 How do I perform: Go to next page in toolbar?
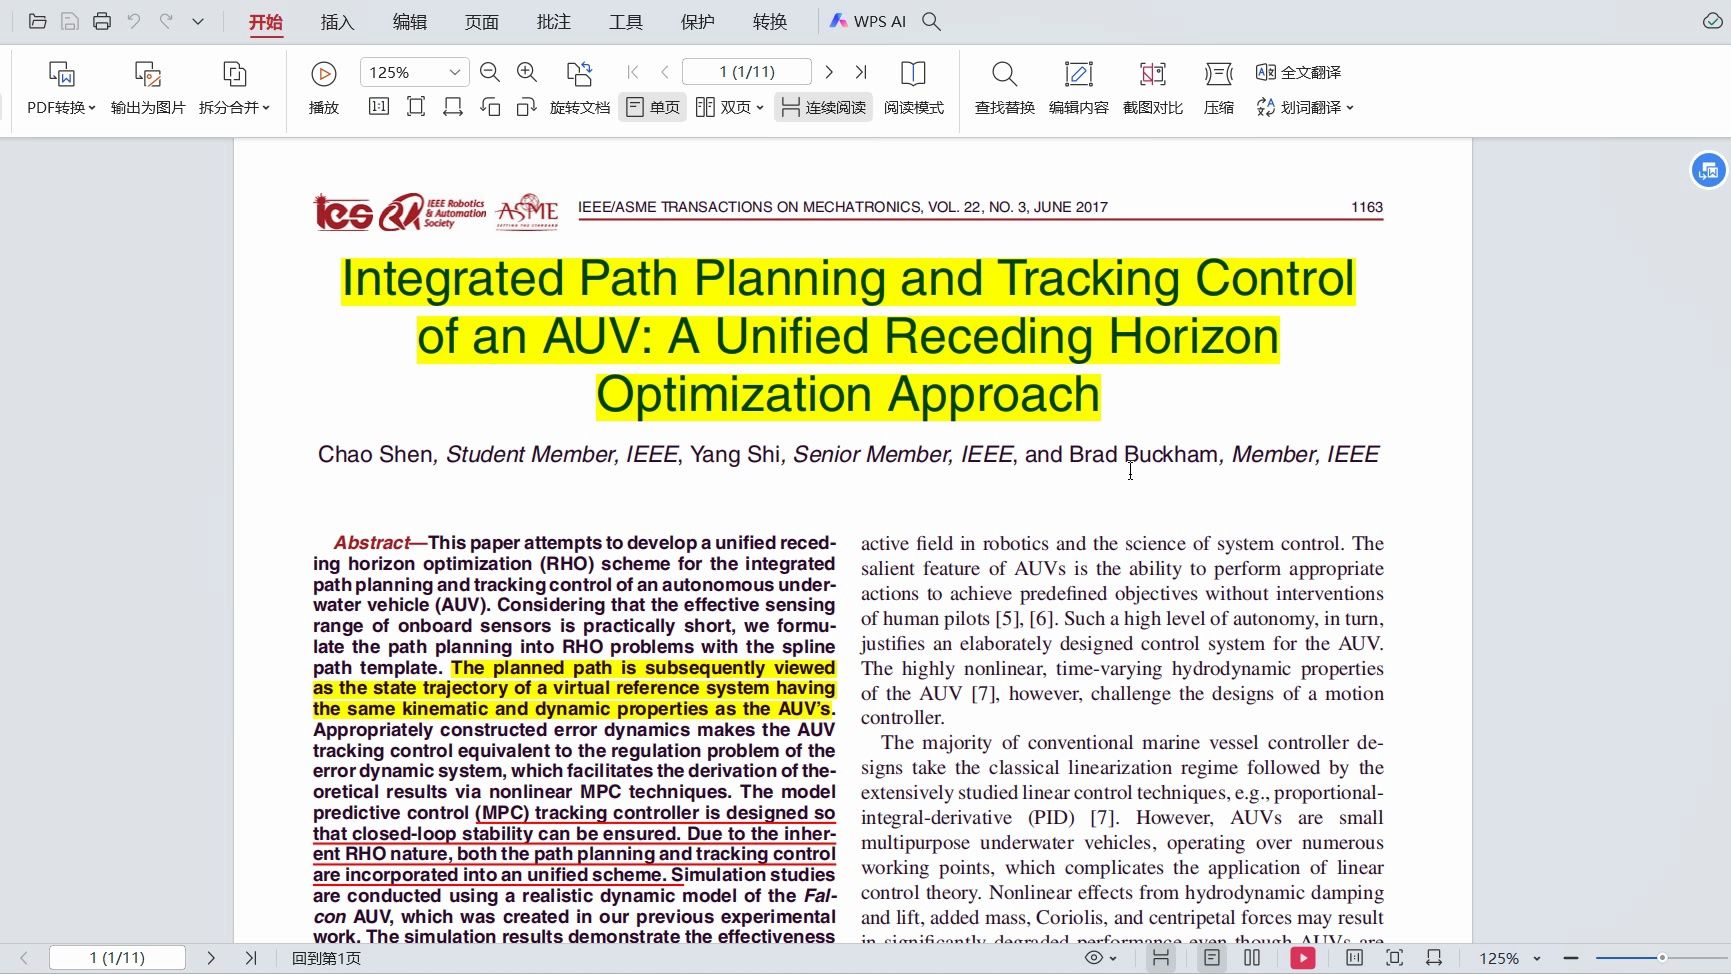coord(829,72)
